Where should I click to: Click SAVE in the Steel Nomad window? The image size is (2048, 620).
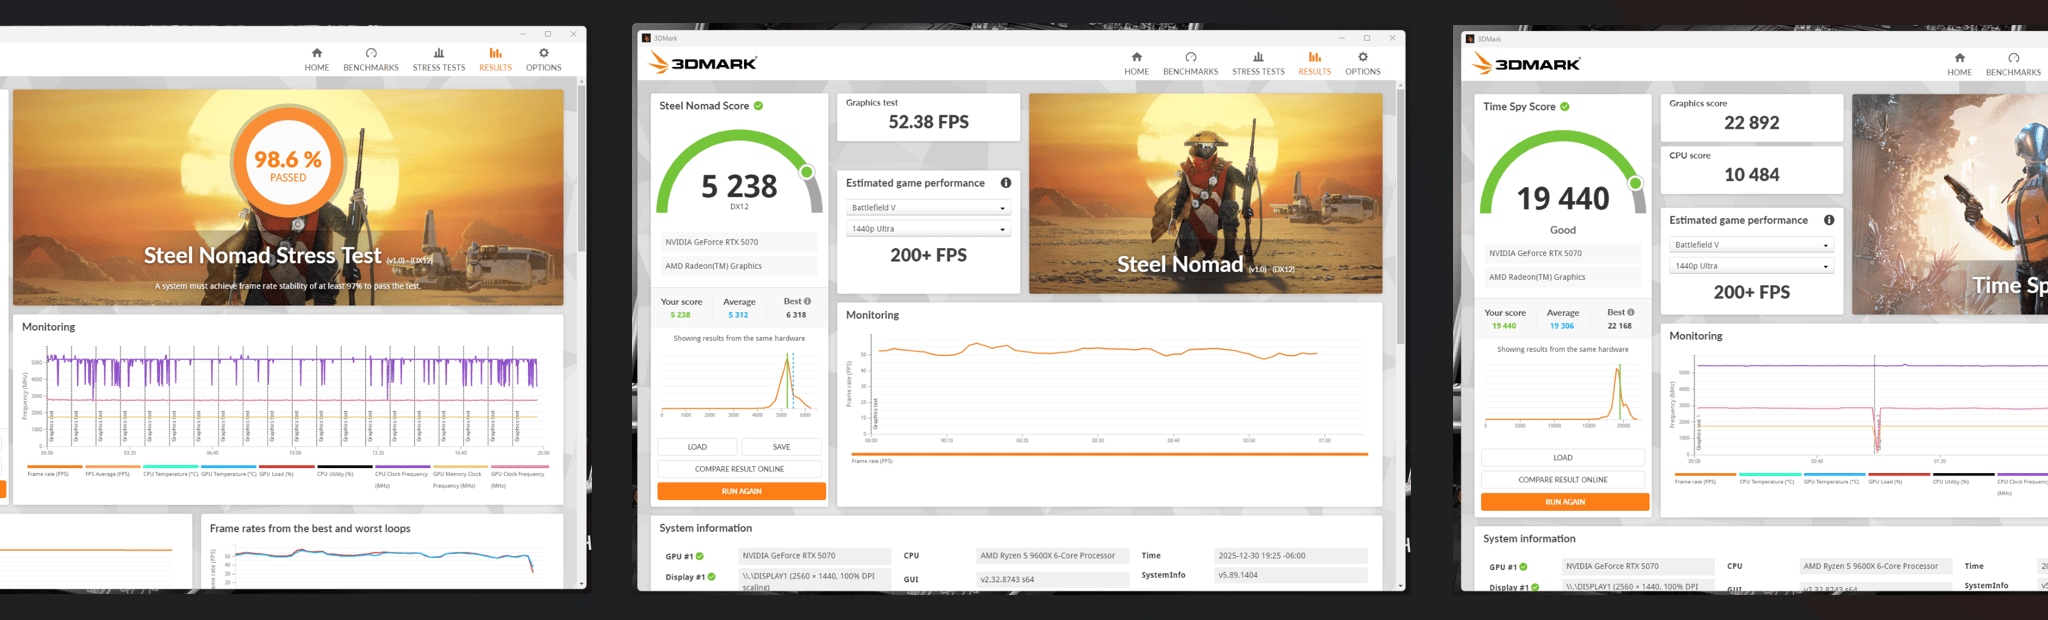781,447
